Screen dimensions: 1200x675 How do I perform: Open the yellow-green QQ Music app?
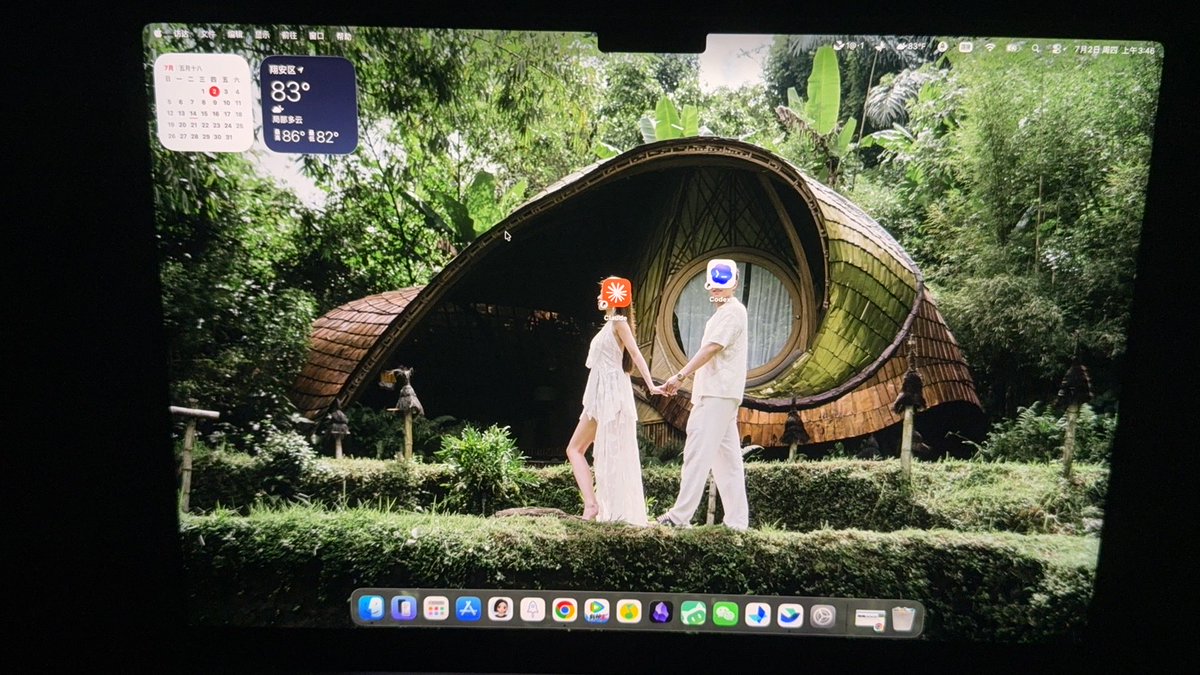(x=629, y=611)
